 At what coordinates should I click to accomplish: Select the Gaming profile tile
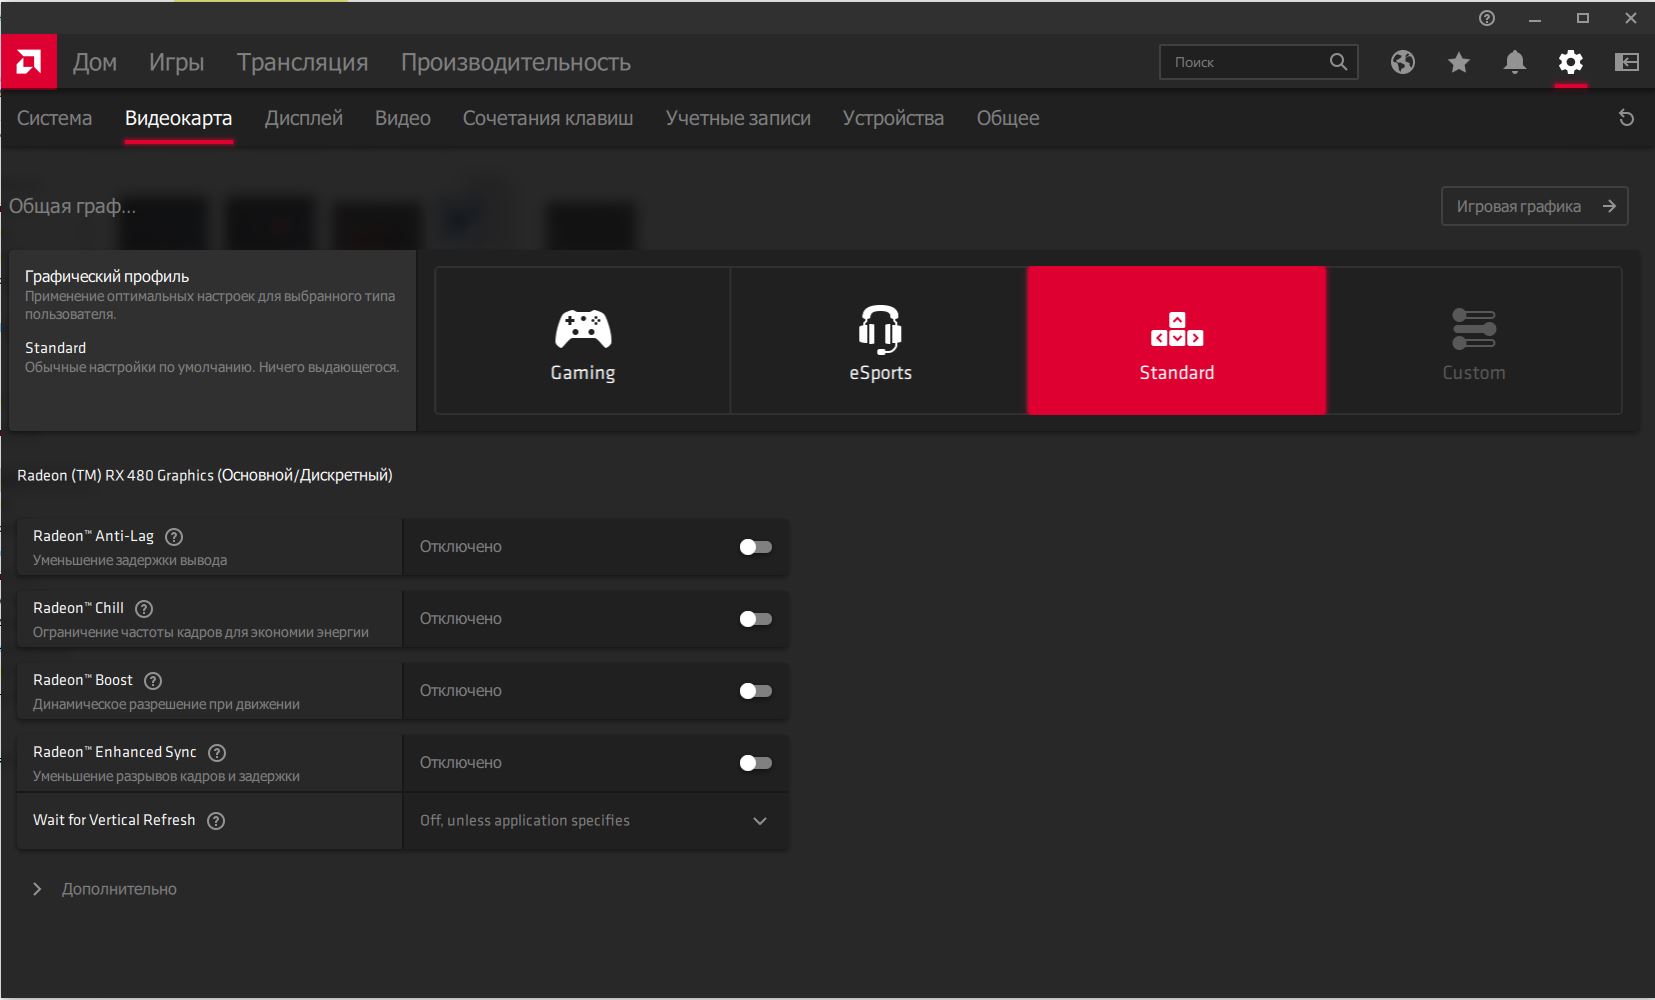pyautogui.click(x=583, y=340)
